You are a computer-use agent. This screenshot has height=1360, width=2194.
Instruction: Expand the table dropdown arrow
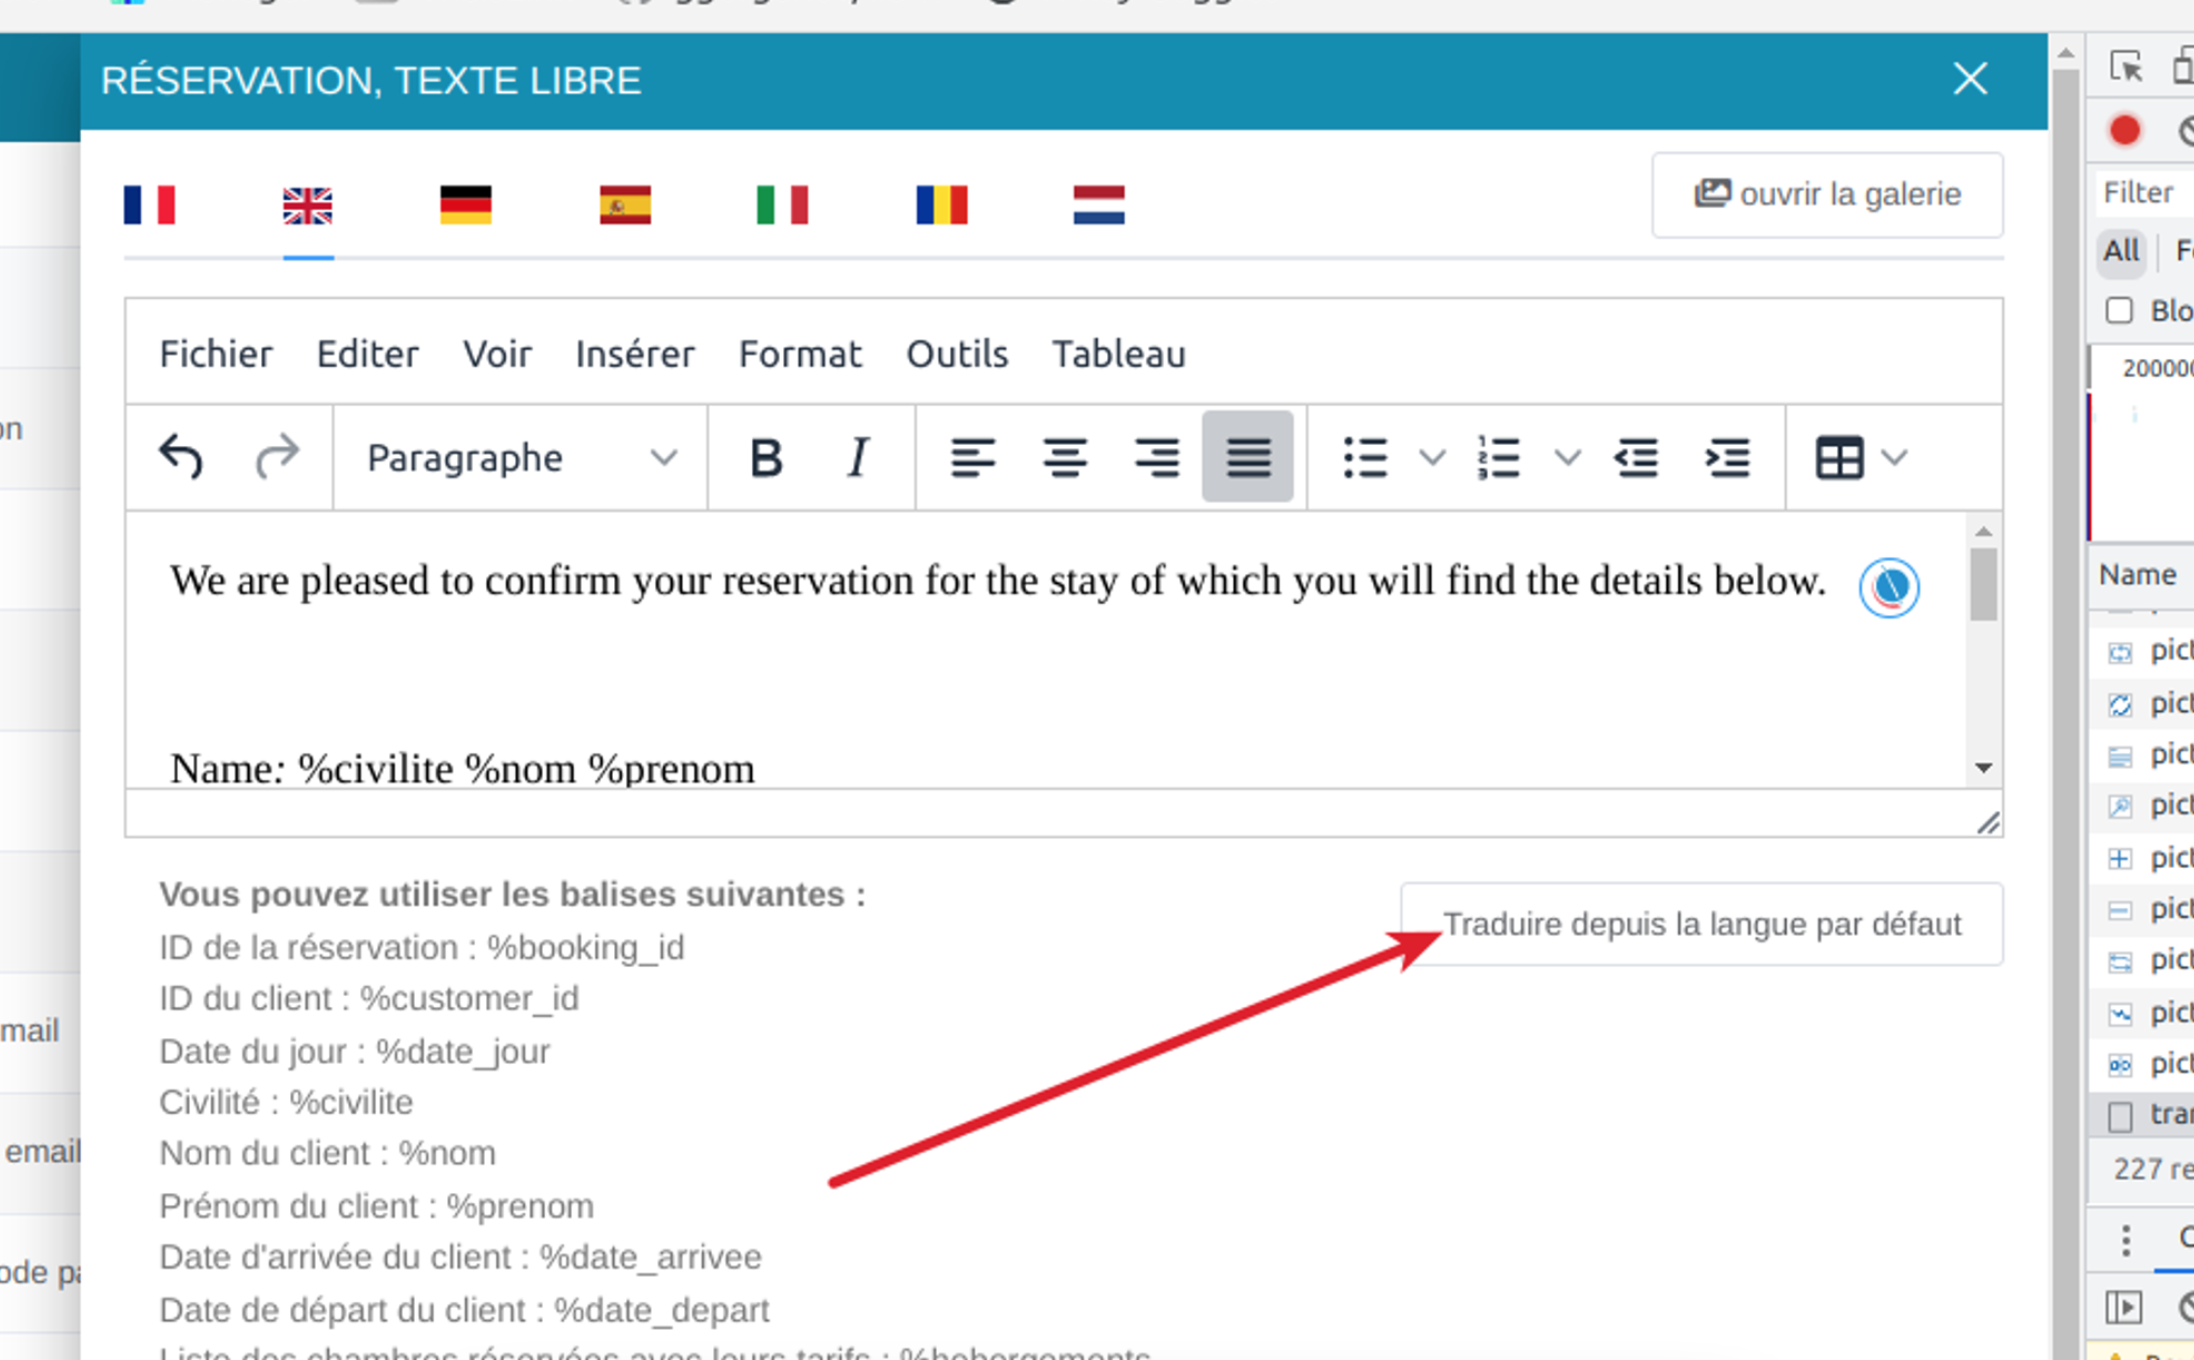1894,458
